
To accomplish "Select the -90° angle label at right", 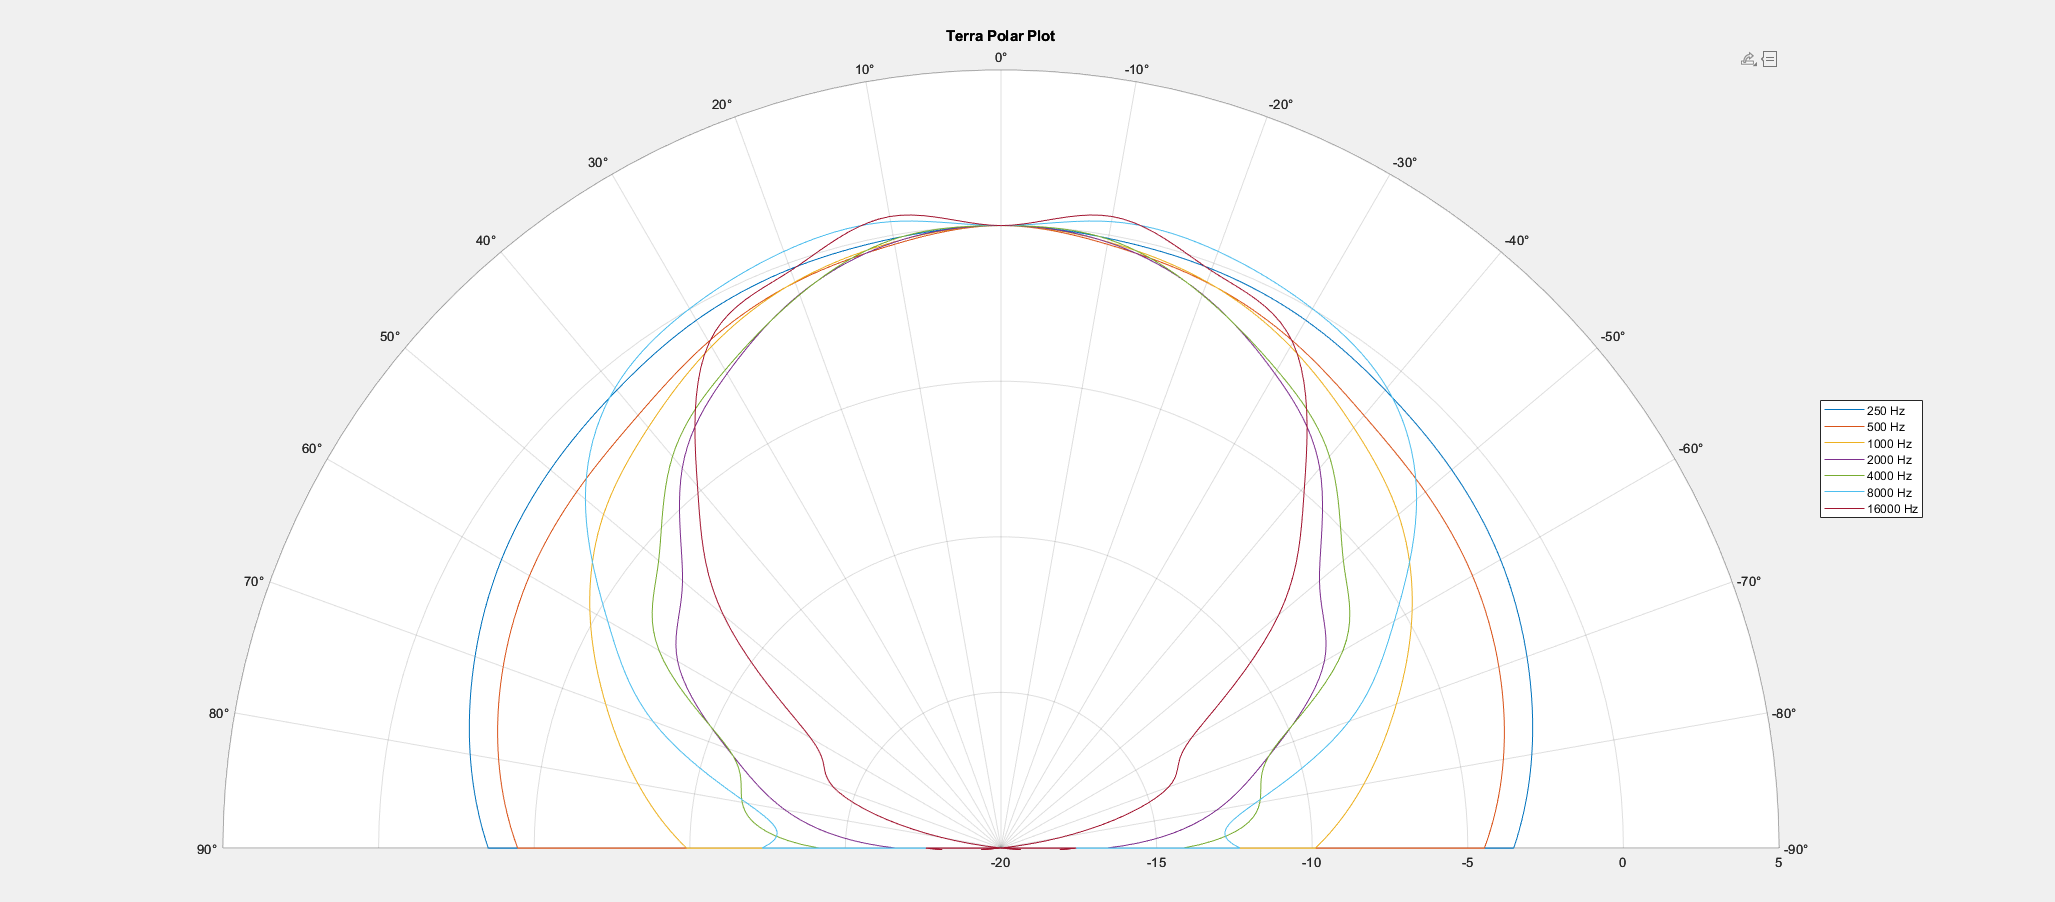I will (x=1796, y=849).
